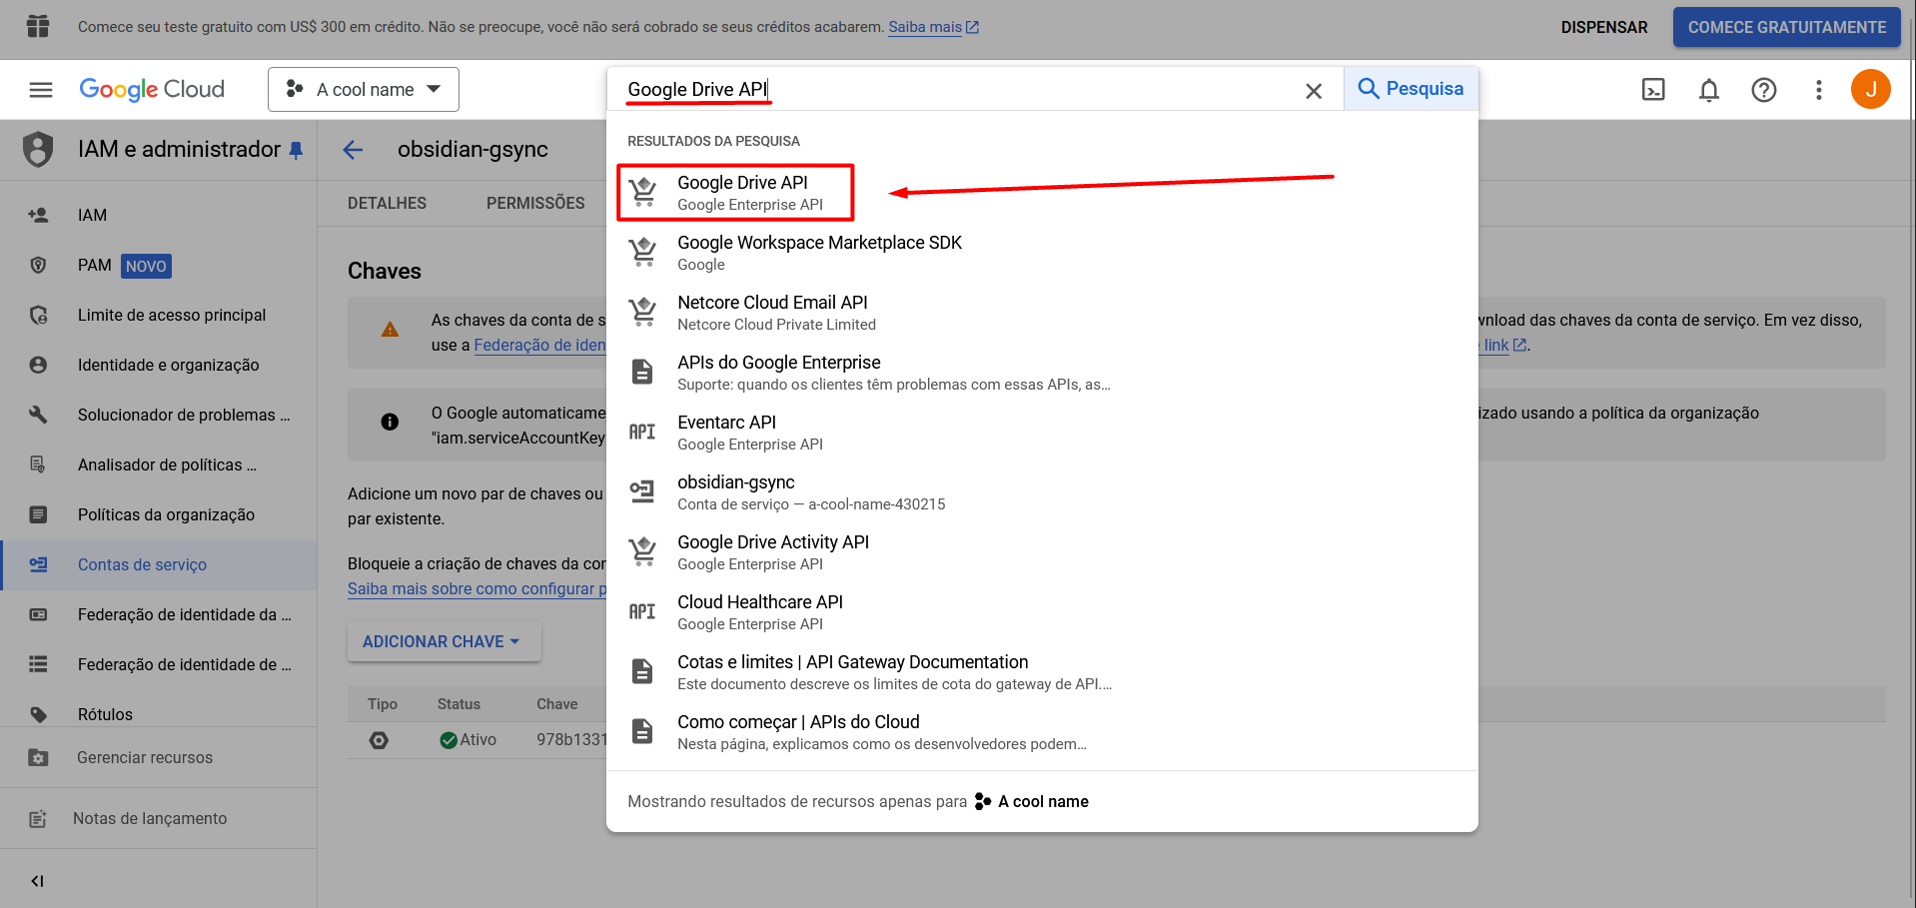The width and height of the screenshot is (1916, 908).
Task: Open the main hamburger navigation menu
Action: [40, 90]
